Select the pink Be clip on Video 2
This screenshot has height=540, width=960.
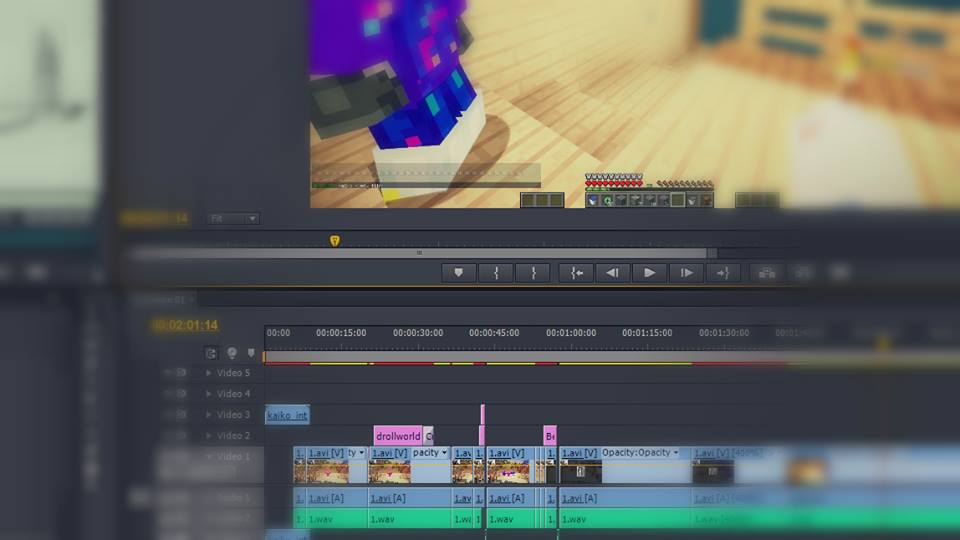pos(550,436)
